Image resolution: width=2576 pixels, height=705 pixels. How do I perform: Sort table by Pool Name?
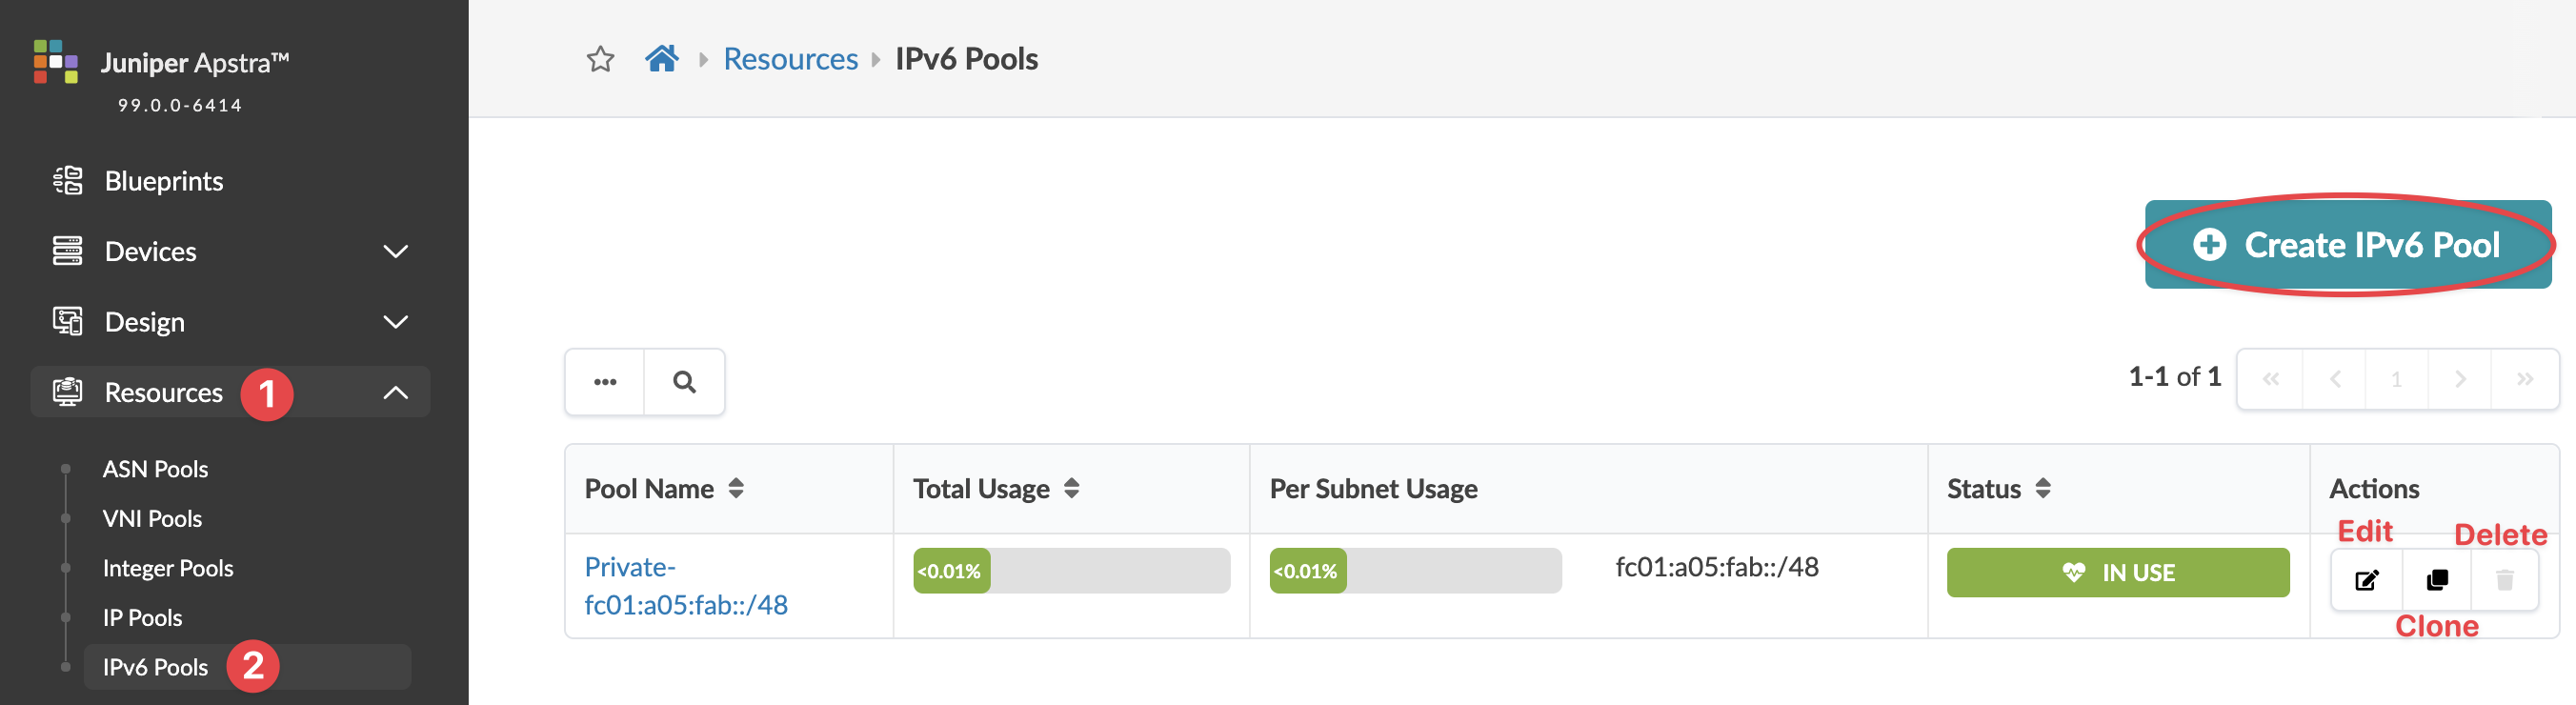point(736,489)
